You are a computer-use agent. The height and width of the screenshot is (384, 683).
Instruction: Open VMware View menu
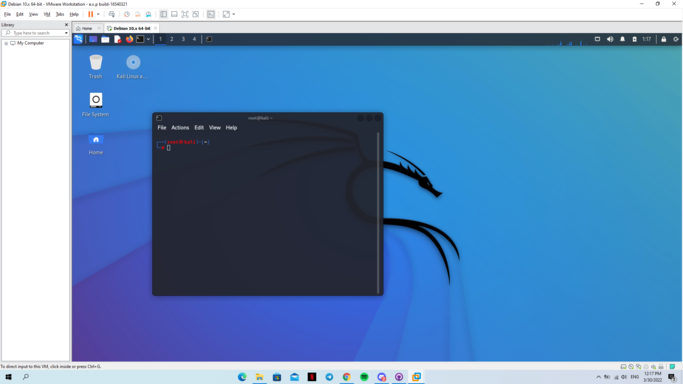click(33, 14)
